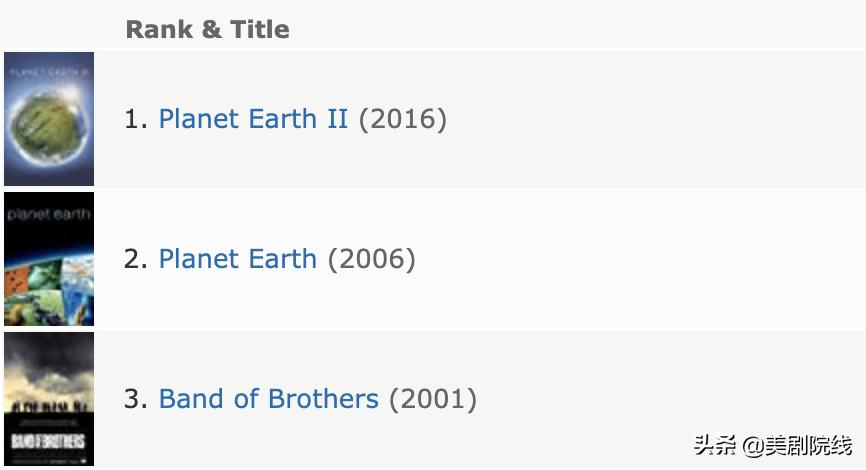This screenshot has width=866, height=470.
Task: Select rank number 2 in the list
Action: 135,259
